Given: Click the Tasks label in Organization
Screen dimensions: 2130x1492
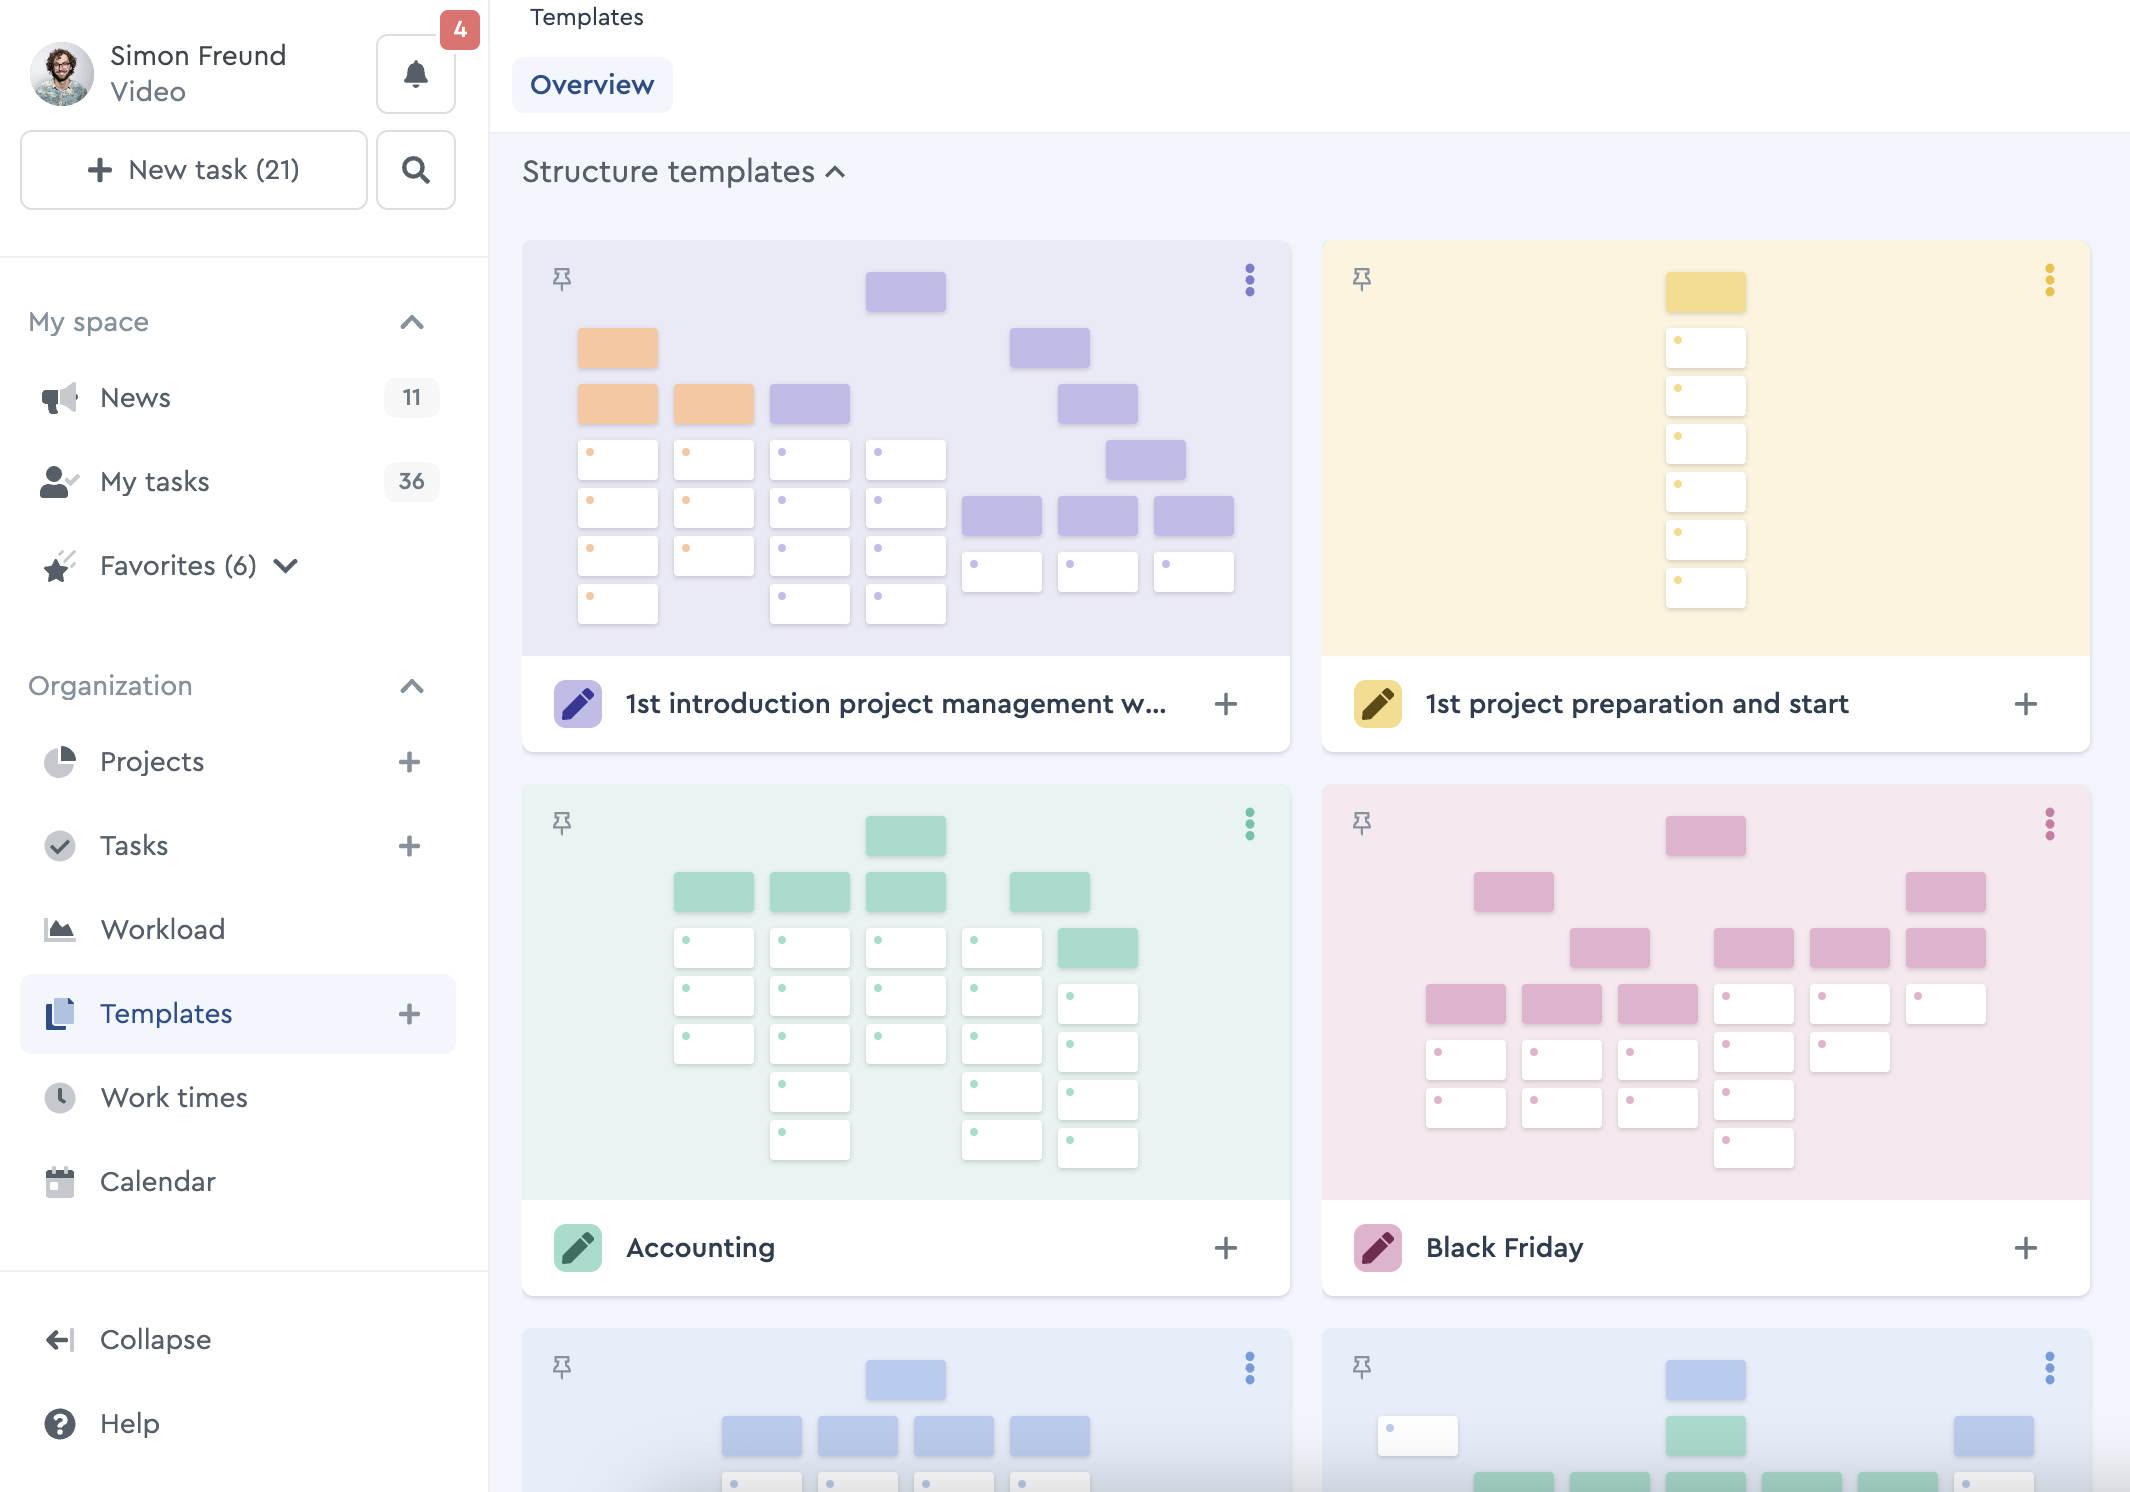Looking at the screenshot, I should click(134, 846).
